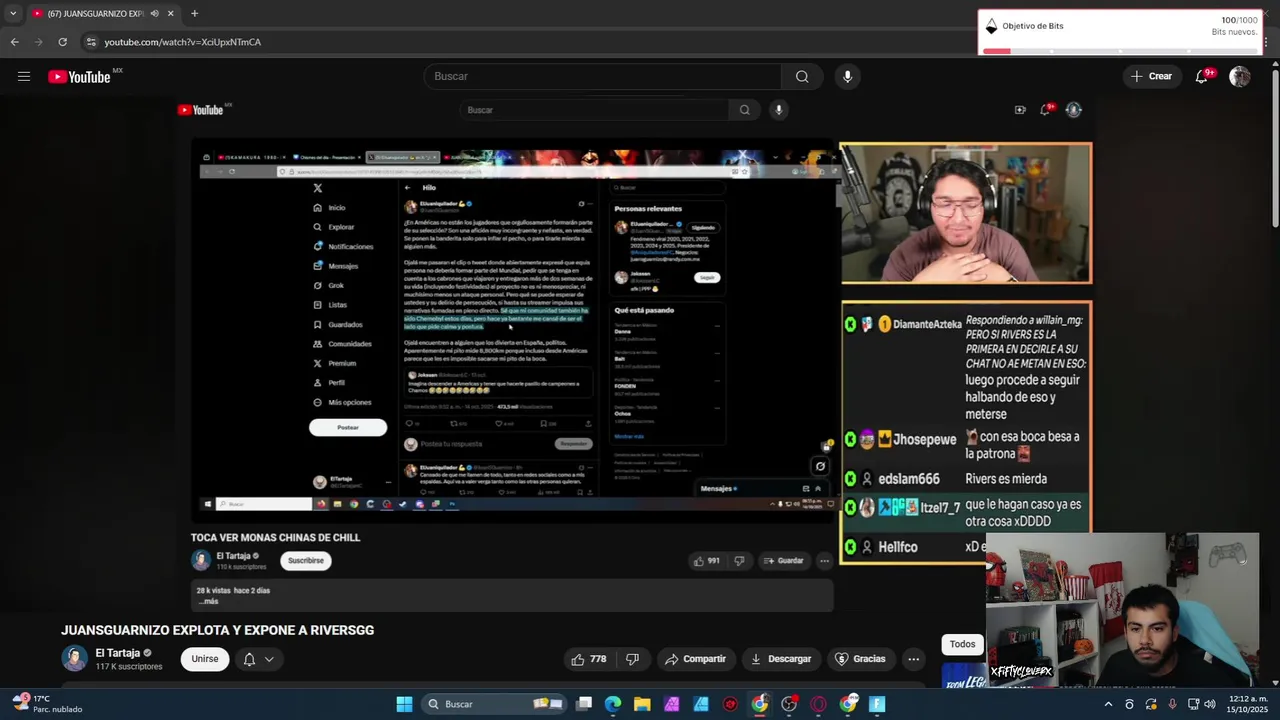Start voice search with the microphone icon
This screenshot has width=1280, height=720.
847,76
